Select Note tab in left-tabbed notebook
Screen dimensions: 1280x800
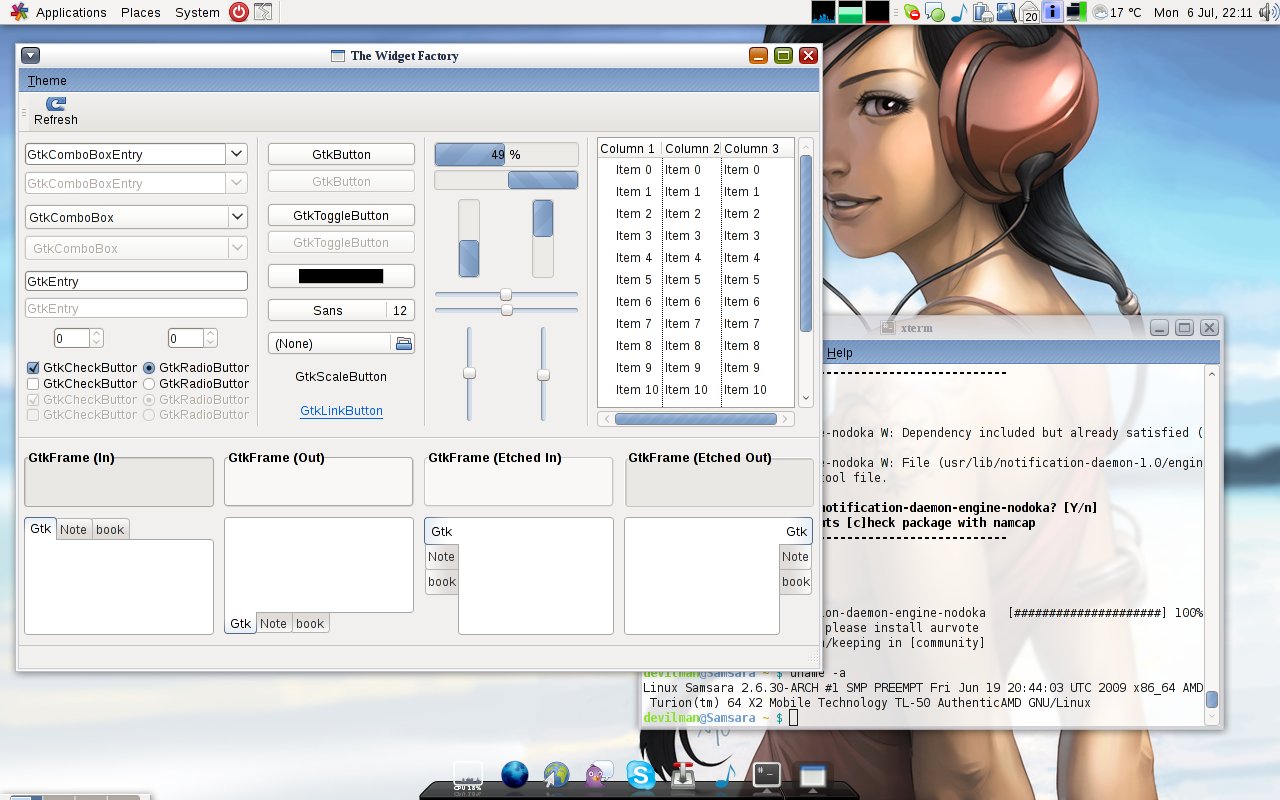point(441,557)
